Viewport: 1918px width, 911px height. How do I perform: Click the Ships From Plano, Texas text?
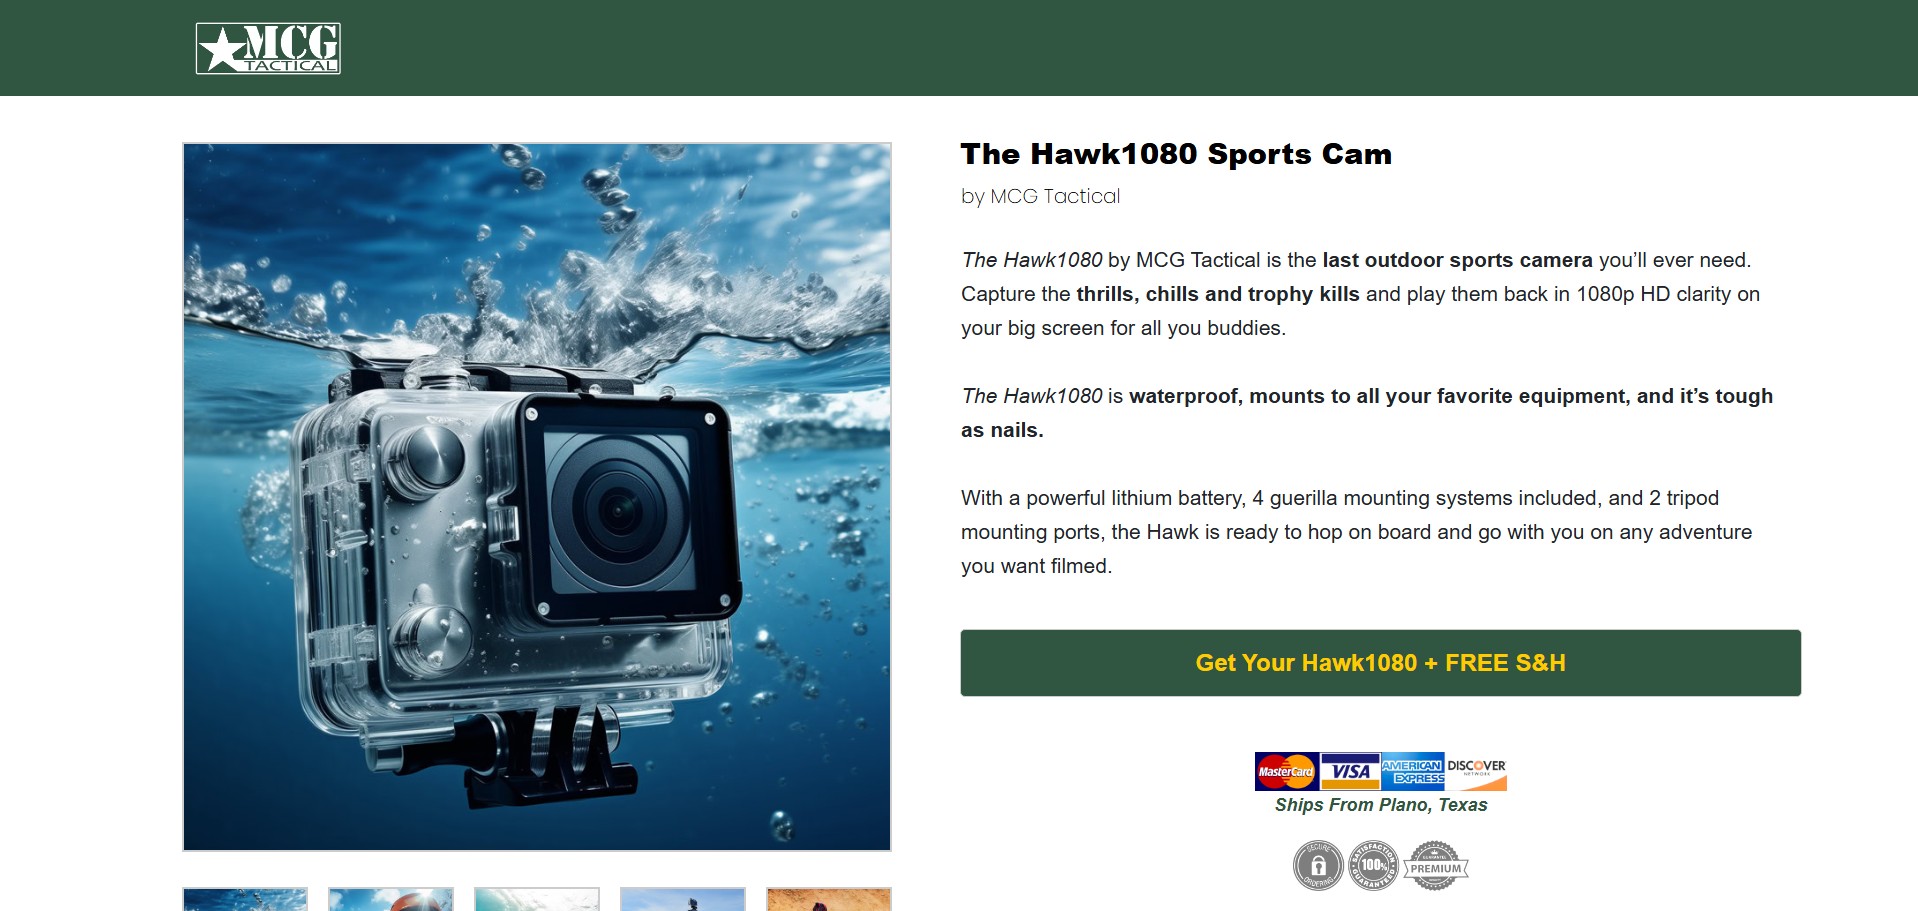pyautogui.click(x=1381, y=805)
